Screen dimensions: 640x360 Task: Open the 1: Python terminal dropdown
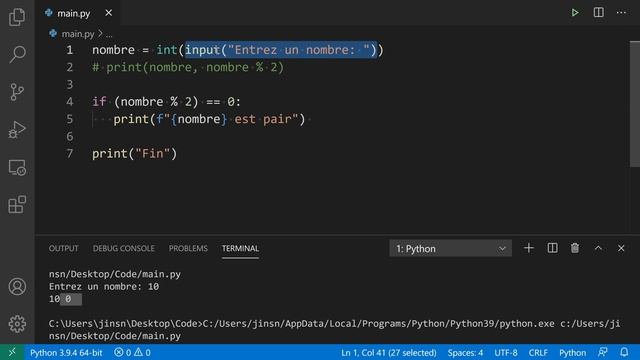click(x=450, y=249)
